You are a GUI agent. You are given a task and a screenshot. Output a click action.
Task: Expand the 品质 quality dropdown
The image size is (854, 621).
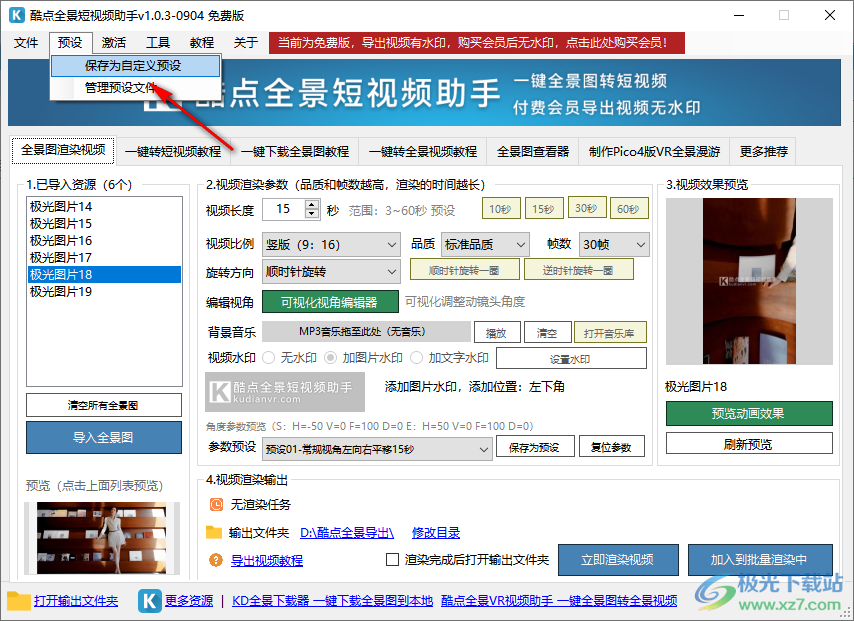485,244
